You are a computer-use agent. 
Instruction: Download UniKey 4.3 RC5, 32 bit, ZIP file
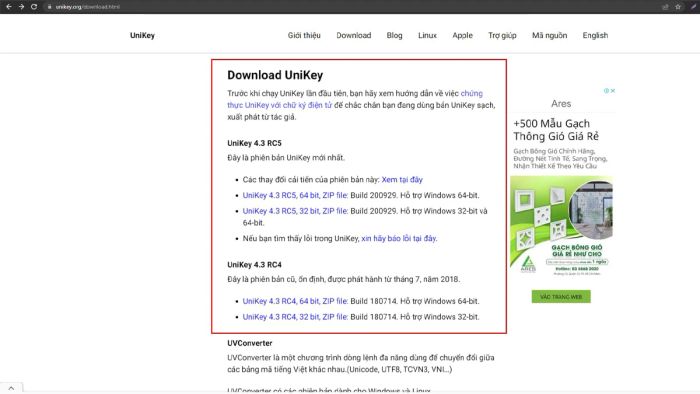pos(295,211)
